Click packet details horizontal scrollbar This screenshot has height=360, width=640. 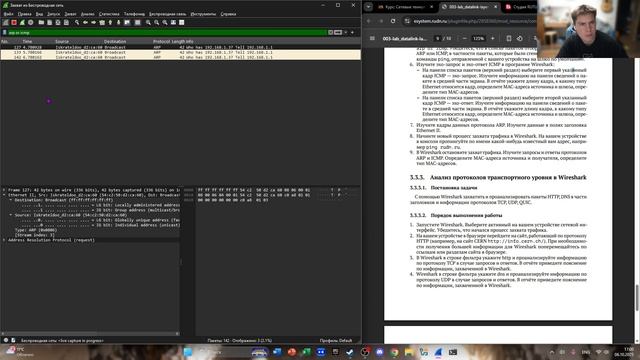point(90,333)
